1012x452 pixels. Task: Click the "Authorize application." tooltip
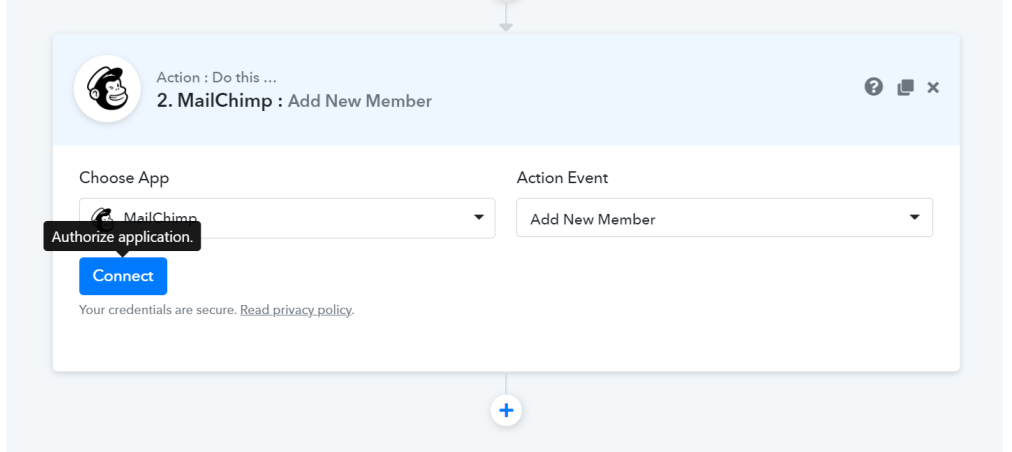pos(122,237)
